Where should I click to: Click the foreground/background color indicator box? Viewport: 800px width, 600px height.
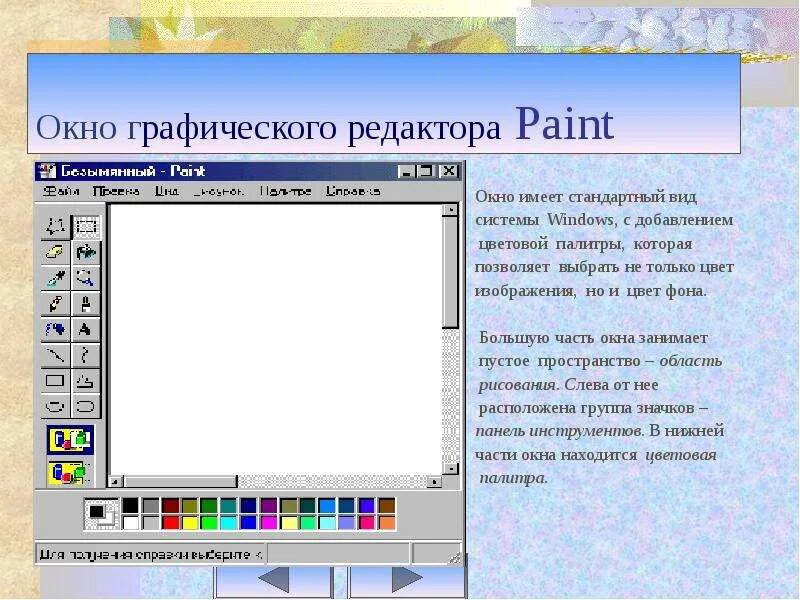tap(101, 514)
